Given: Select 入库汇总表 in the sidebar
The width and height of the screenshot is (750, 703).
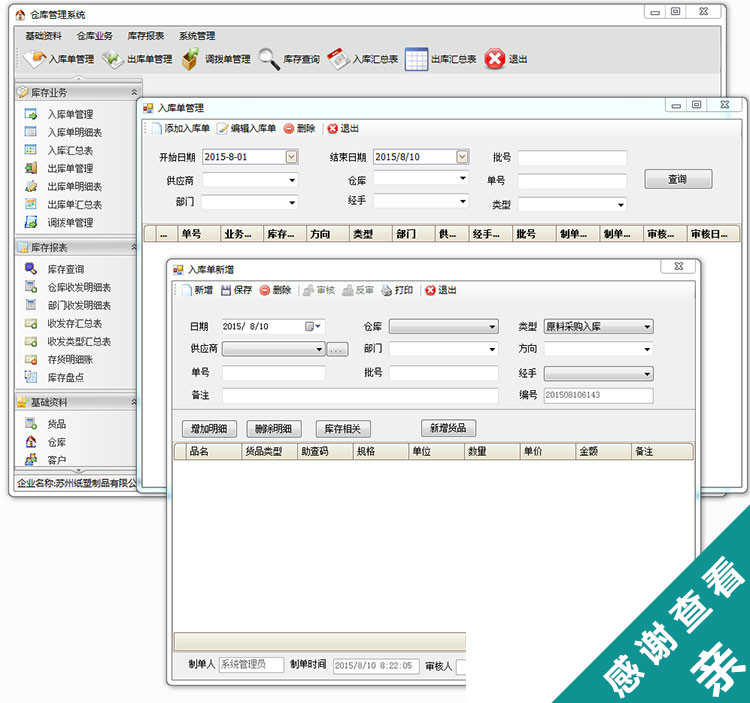Looking at the screenshot, I should pos(70,151).
